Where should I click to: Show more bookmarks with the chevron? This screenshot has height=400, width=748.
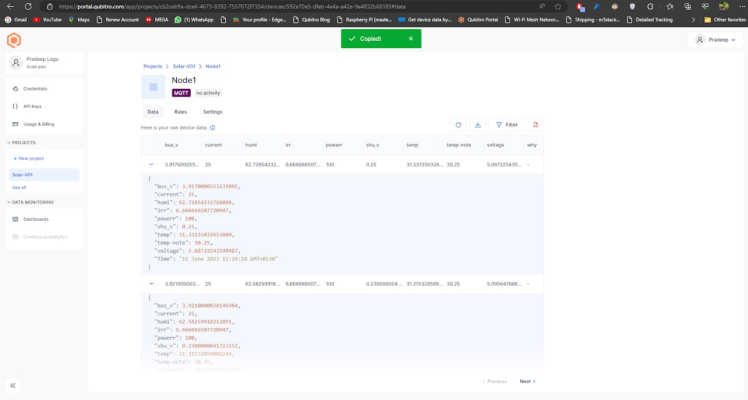point(693,20)
